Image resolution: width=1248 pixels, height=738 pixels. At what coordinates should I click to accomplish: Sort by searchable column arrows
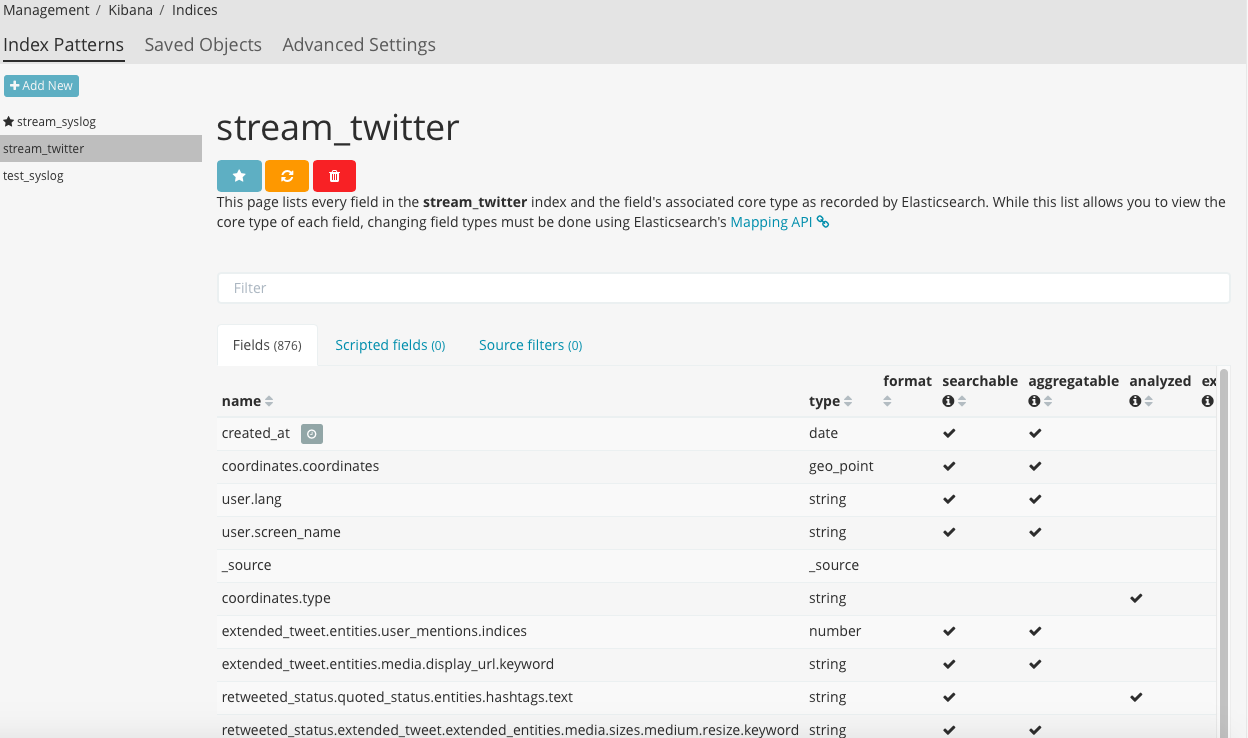click(962, 401)
